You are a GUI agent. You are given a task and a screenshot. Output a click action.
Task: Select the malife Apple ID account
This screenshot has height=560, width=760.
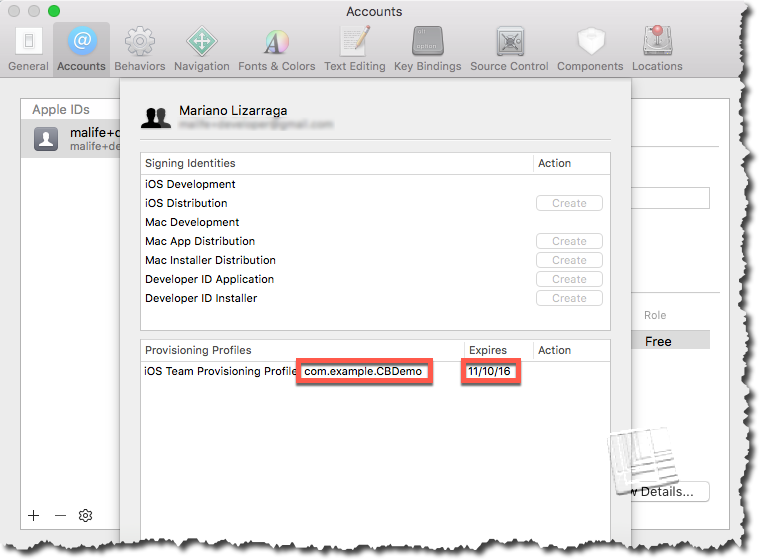tap(75, 138)
